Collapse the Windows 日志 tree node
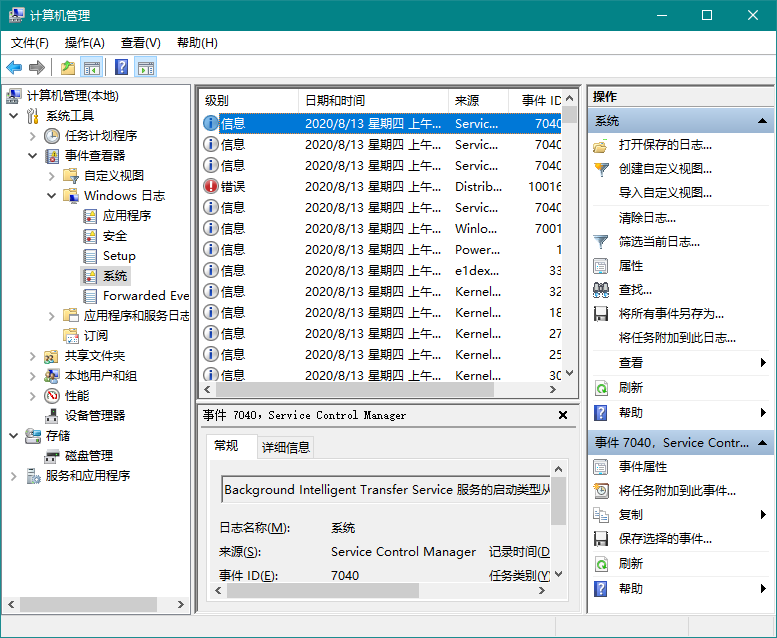This screenshot has height=638, width=777. pos(52,196)
